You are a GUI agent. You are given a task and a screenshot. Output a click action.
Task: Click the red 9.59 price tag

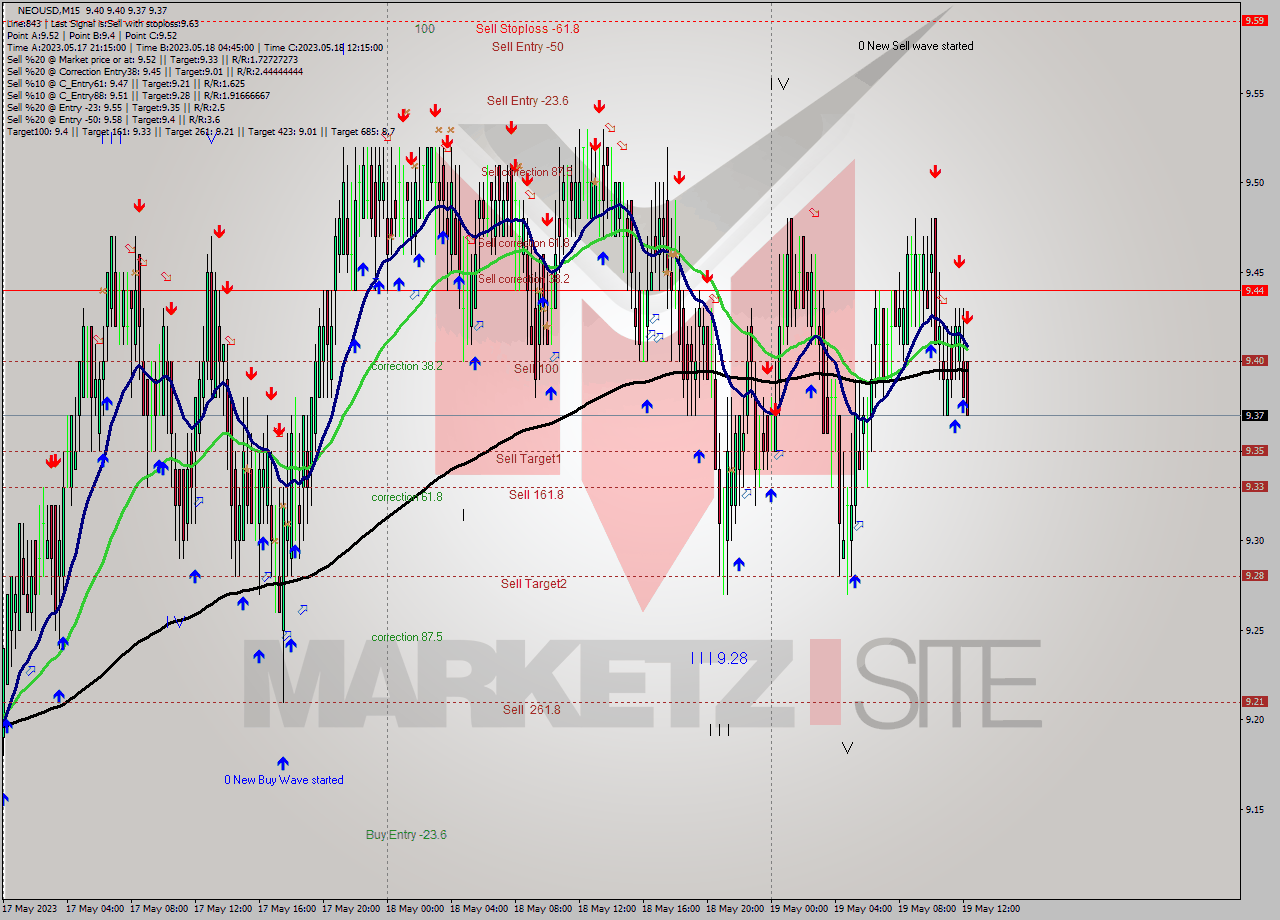[x=1254, y=20]
